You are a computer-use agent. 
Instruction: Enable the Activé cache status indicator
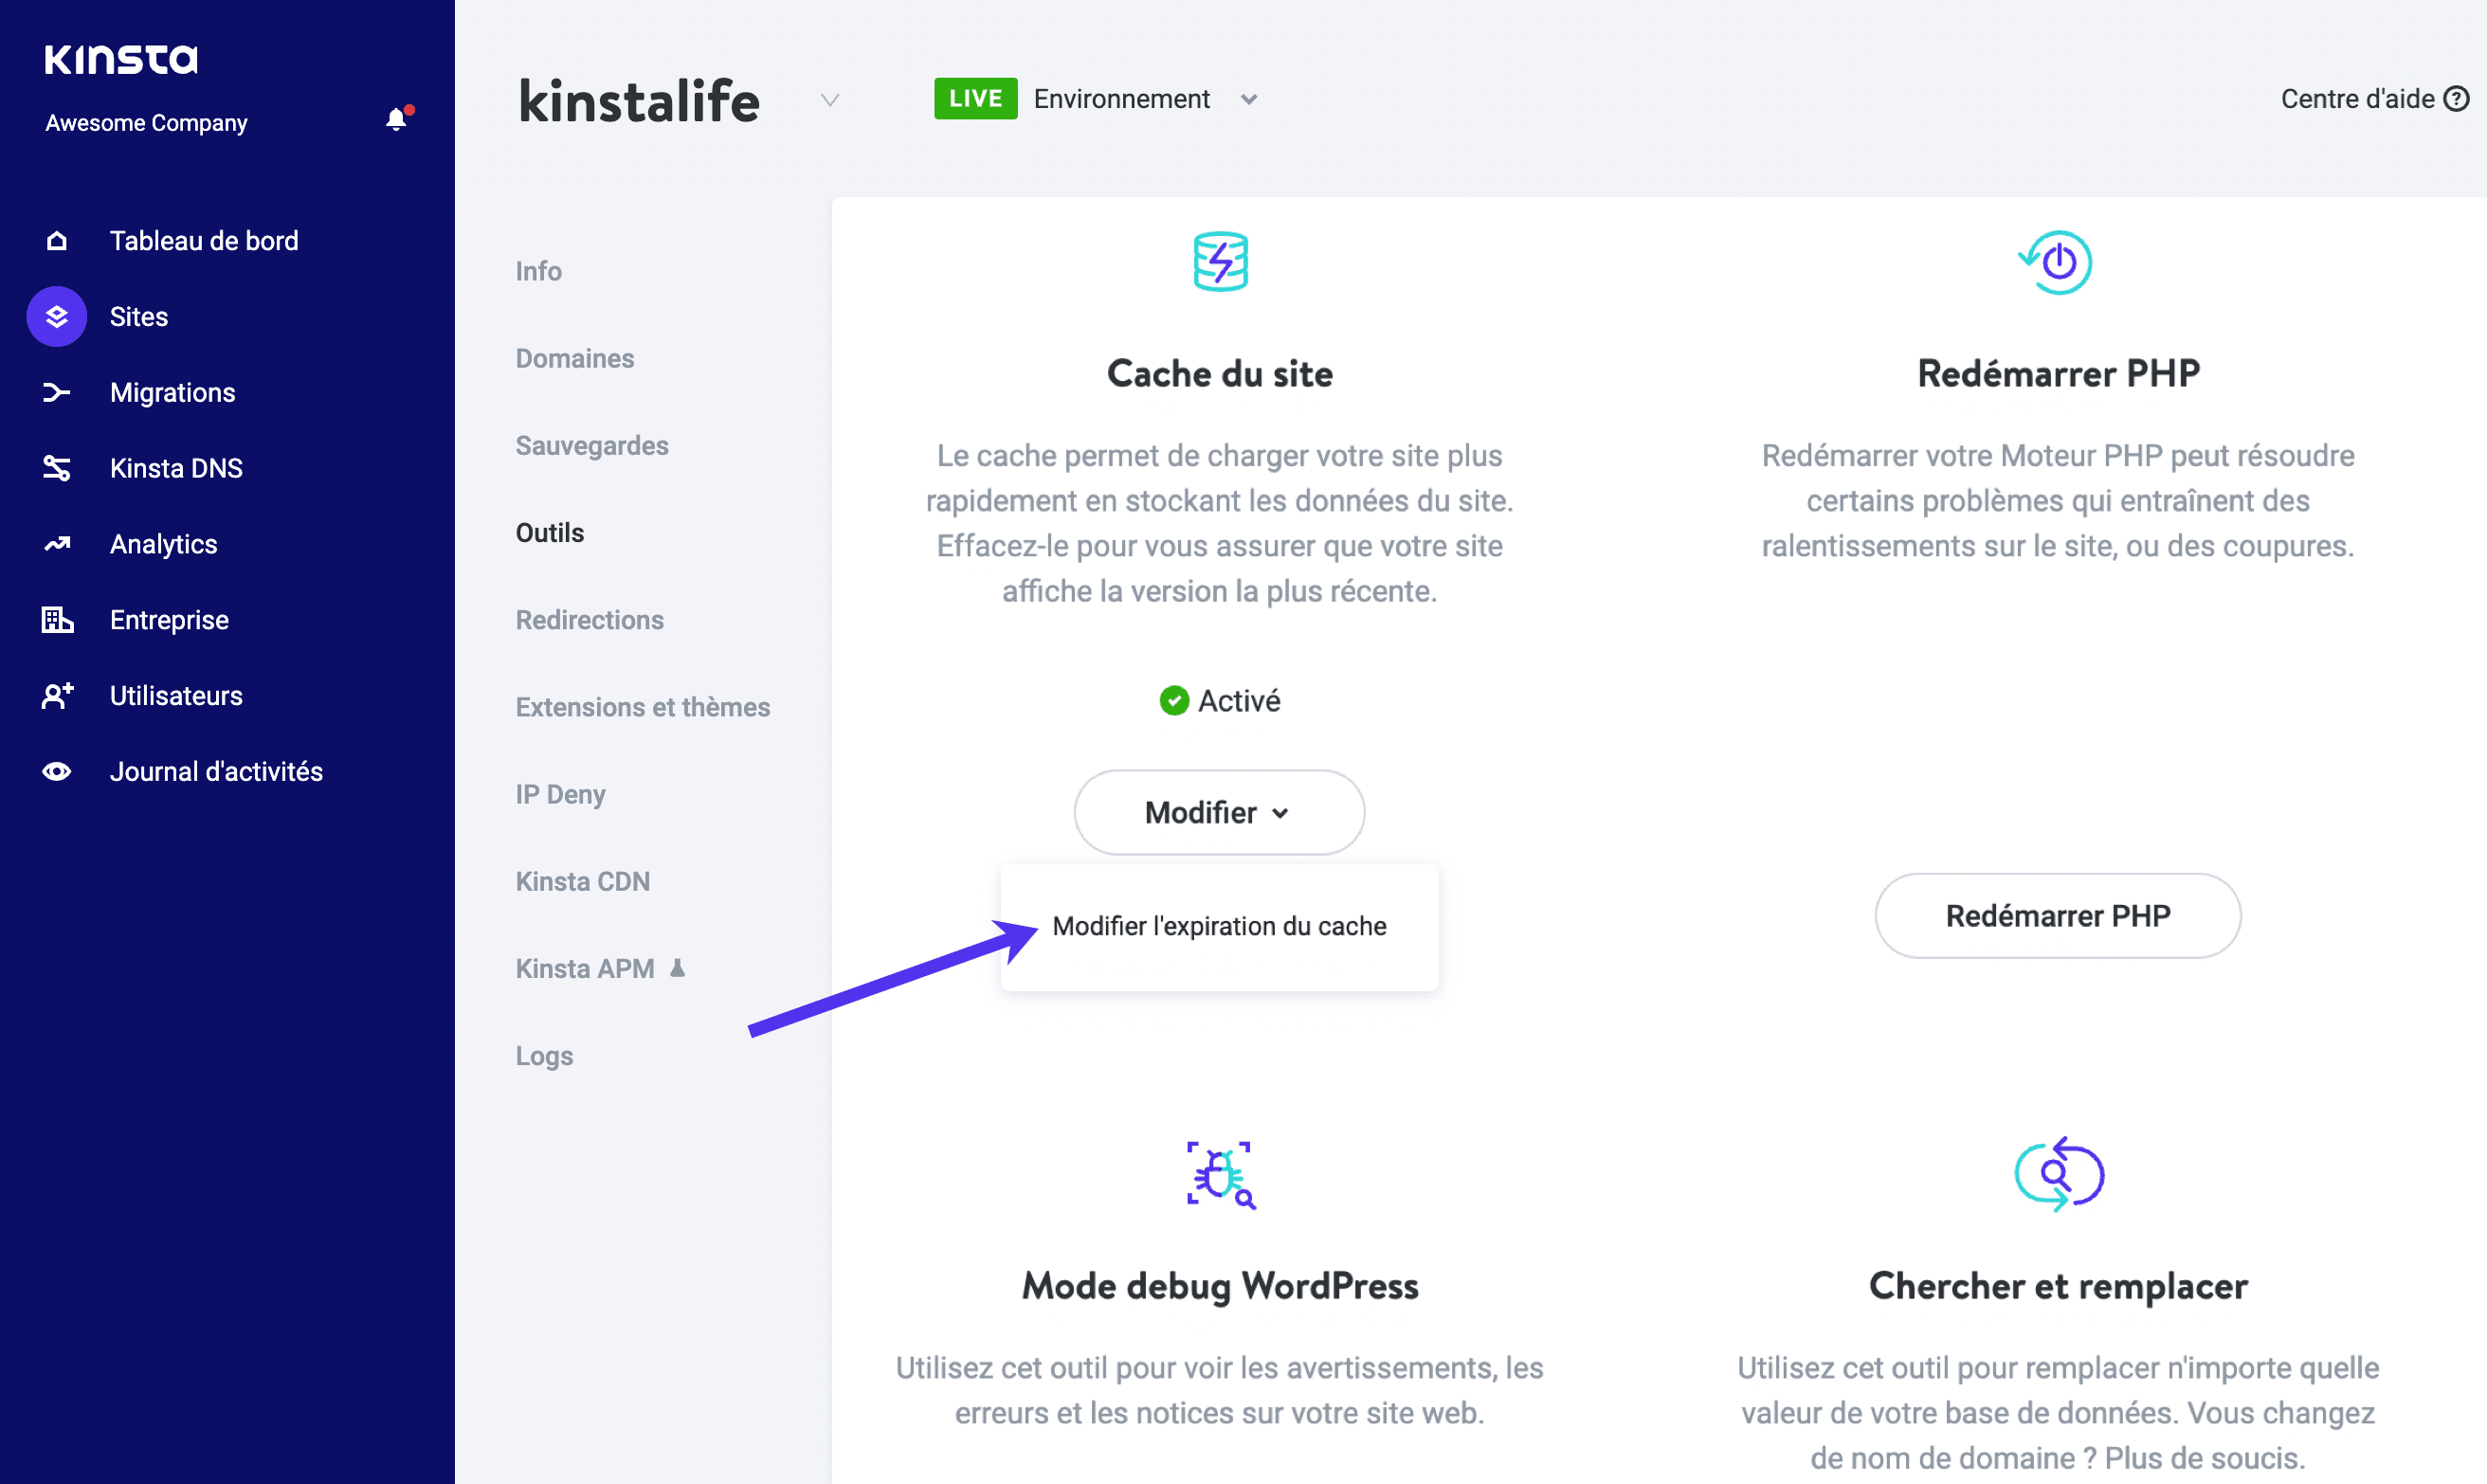point(1219,699)
